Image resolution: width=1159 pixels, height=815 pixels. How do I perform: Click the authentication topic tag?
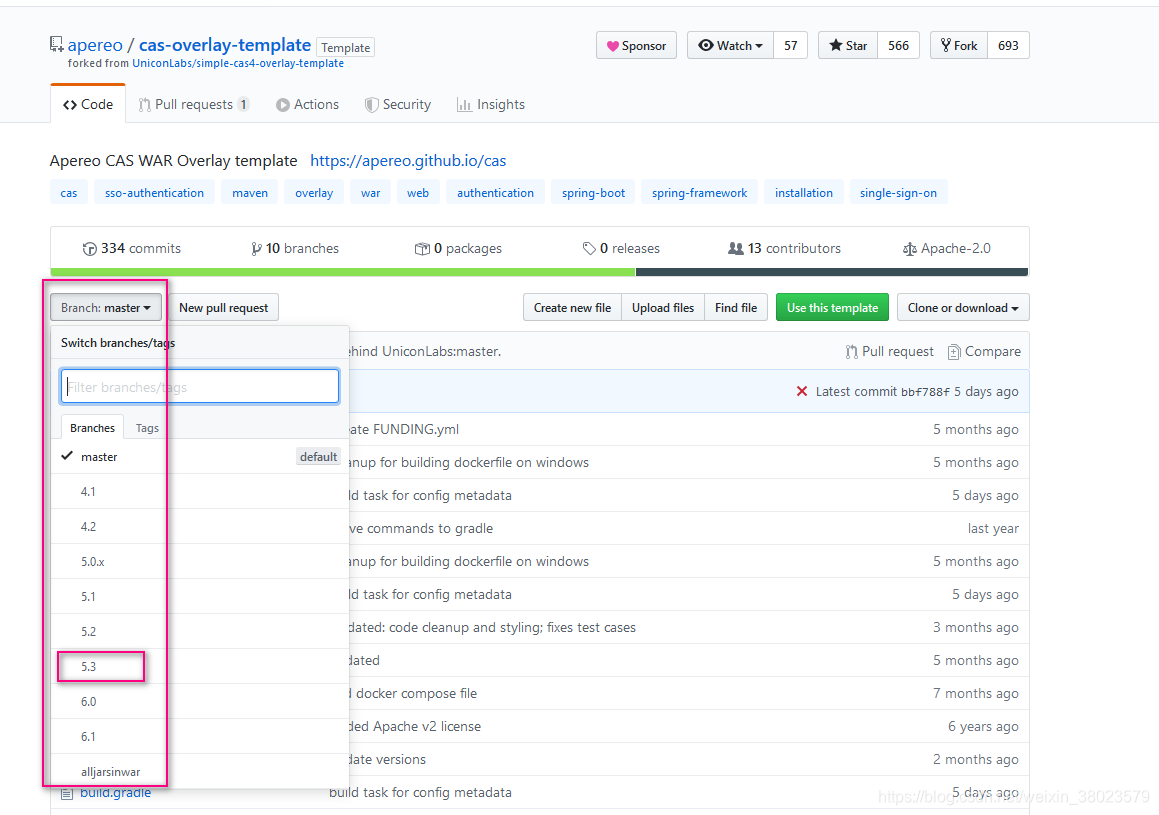pyautogui.click(x=495, y=192)
